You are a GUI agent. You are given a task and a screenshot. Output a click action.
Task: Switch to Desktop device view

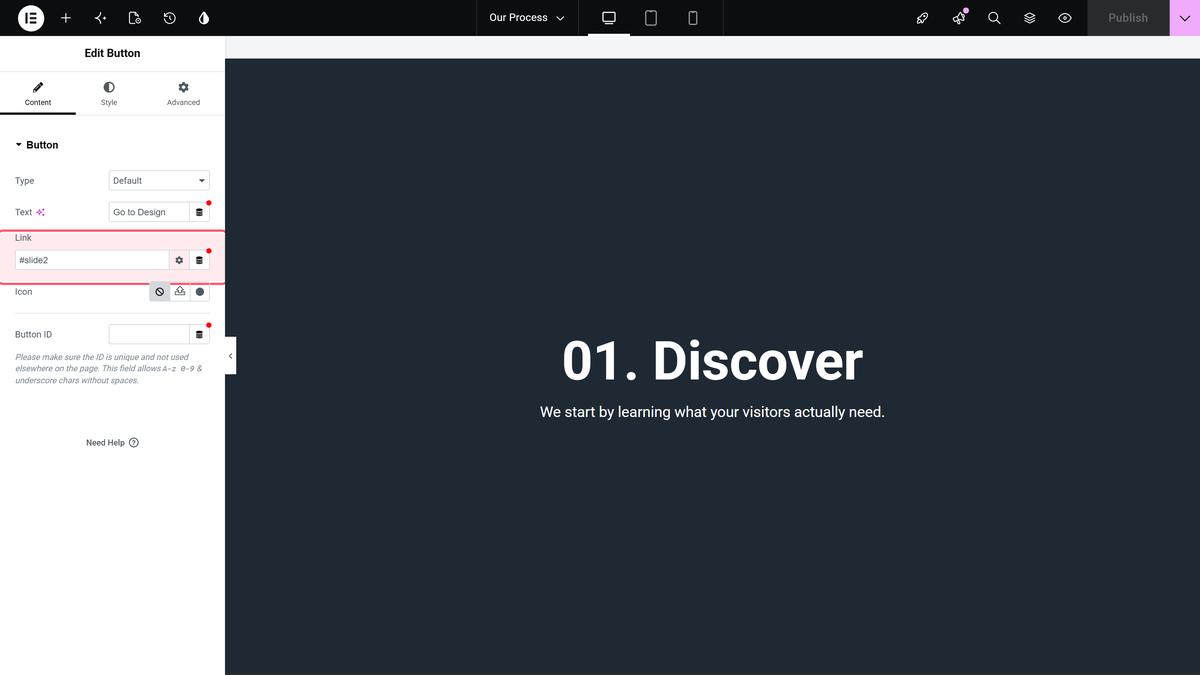[x=609, y=18]
